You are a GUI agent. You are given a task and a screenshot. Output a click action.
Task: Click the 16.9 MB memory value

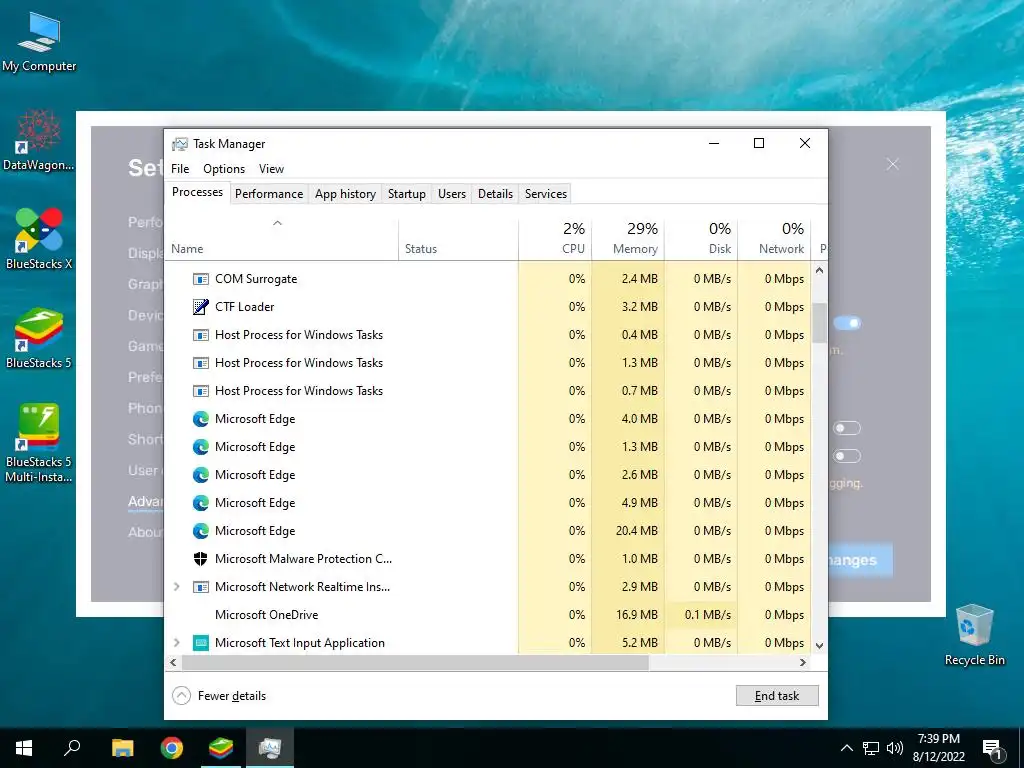pos(636,615)
